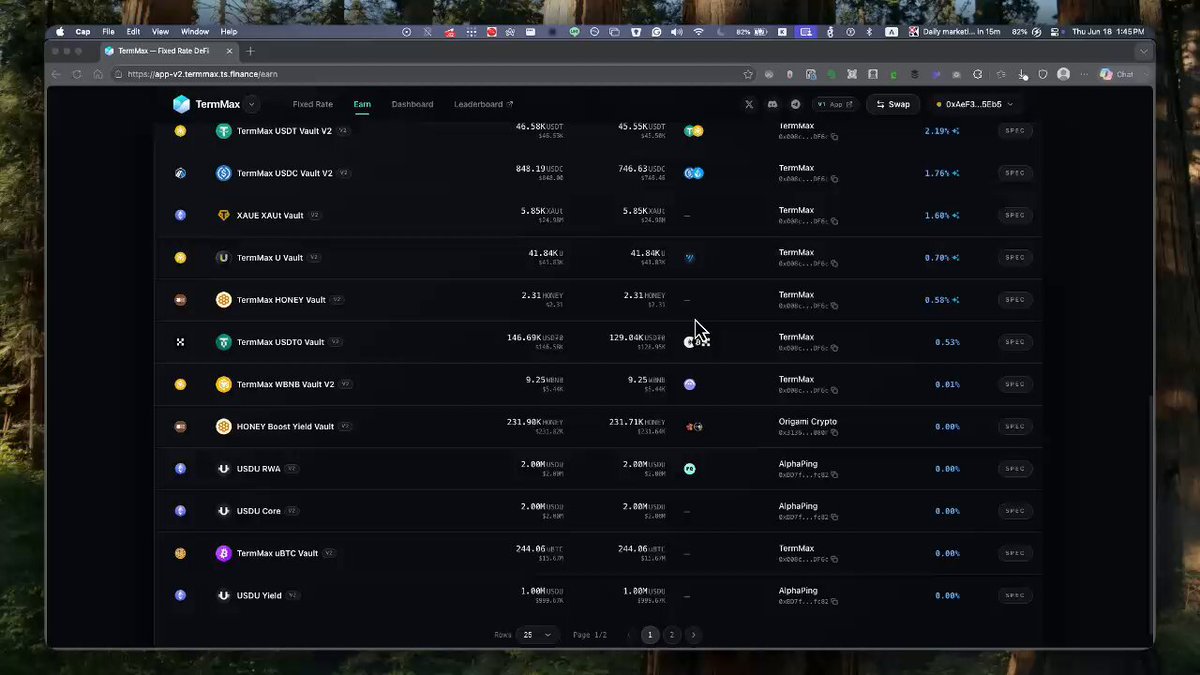Open the V1 App link
Image resolution: width=1200 pixels, height=675 pixels.
[x=835, y=104]
